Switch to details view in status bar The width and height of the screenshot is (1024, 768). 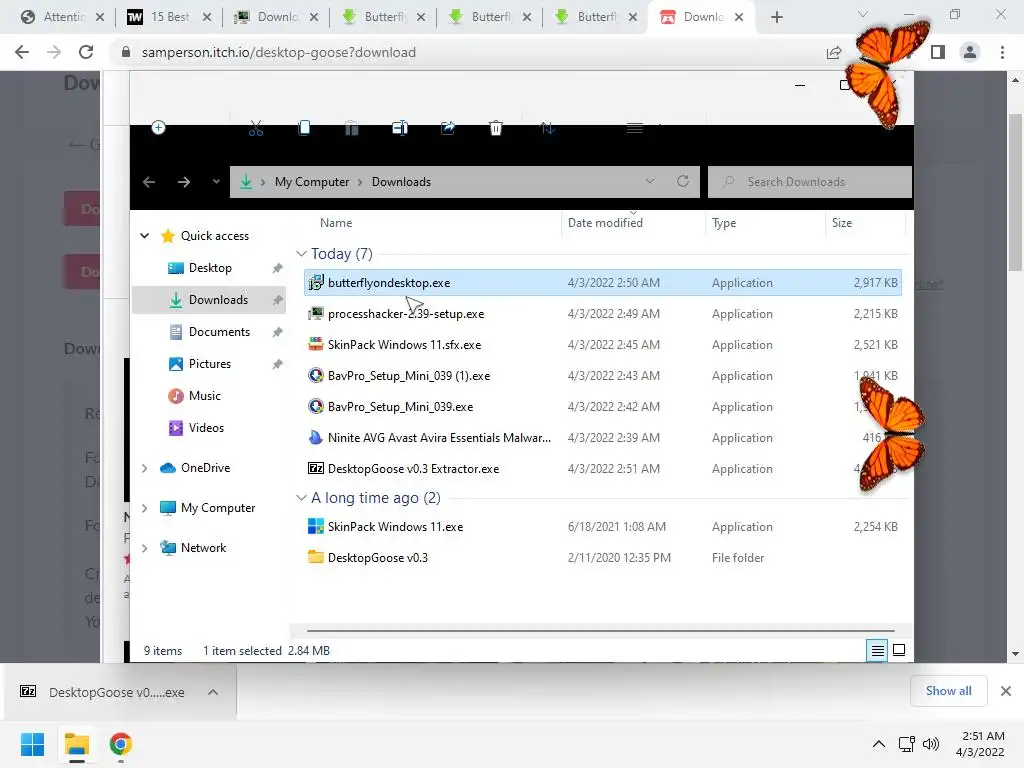[877, 650]
